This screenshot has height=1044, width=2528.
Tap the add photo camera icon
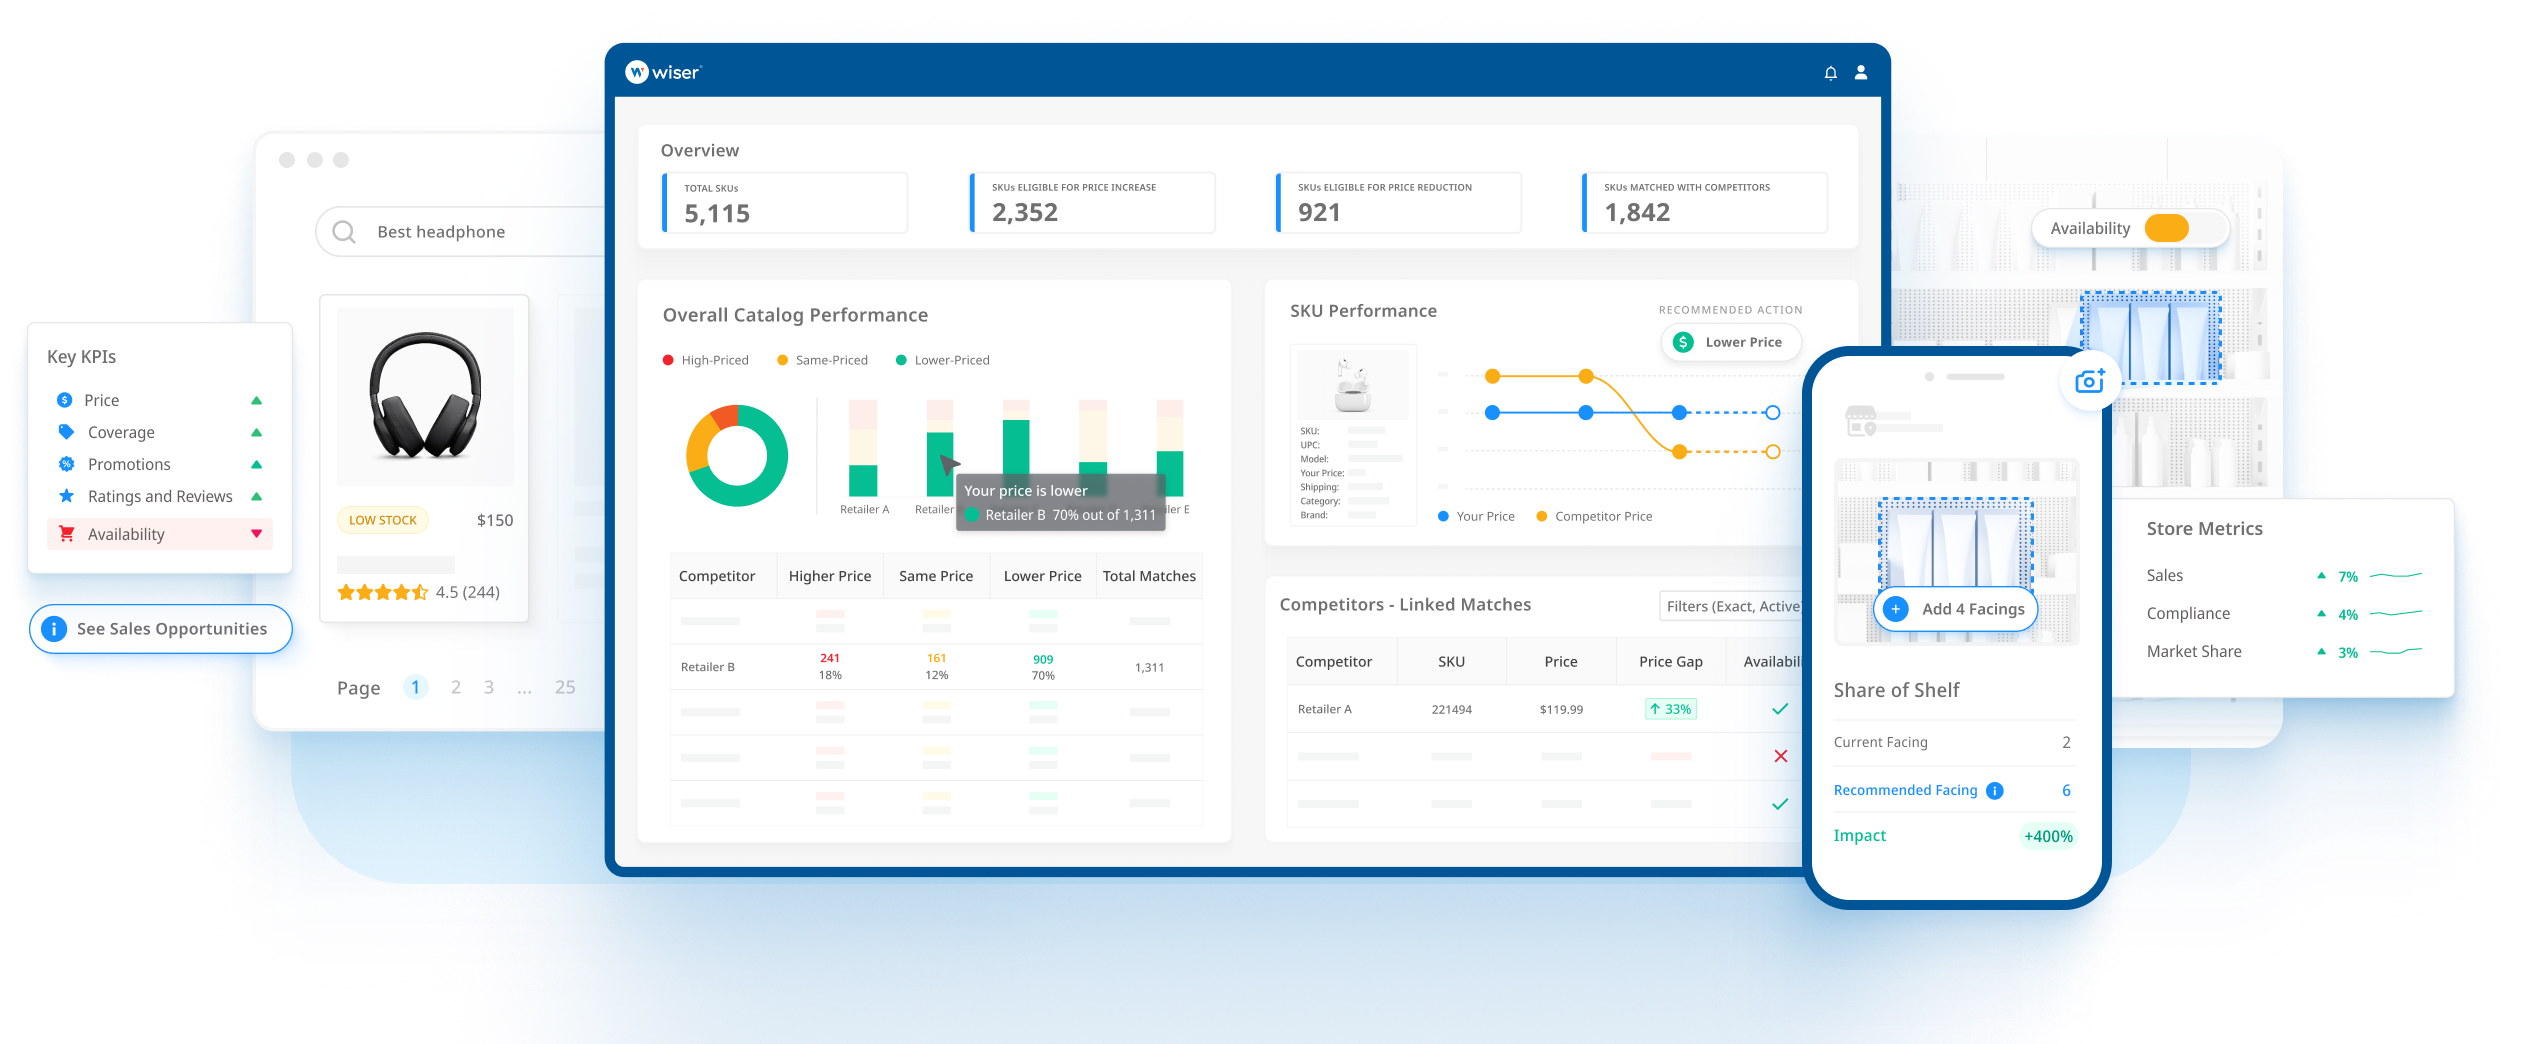[x=2089, y=381]
